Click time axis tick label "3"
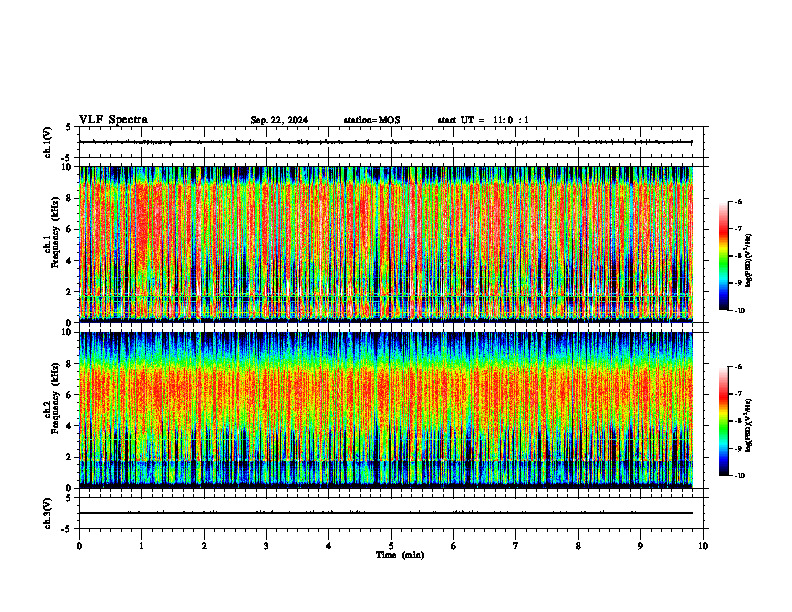792x612 pixels. pyautogui.click(x=266, y=546)
